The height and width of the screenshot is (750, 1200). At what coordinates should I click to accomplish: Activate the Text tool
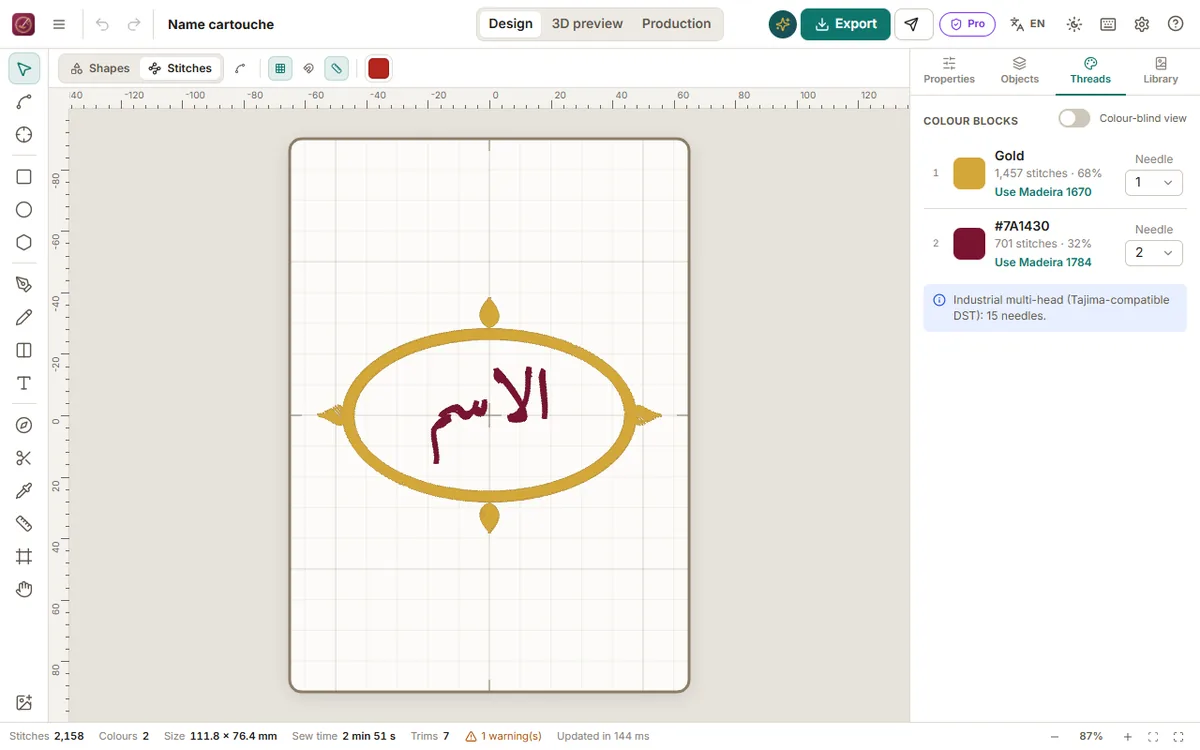click(x=24, y=384)
